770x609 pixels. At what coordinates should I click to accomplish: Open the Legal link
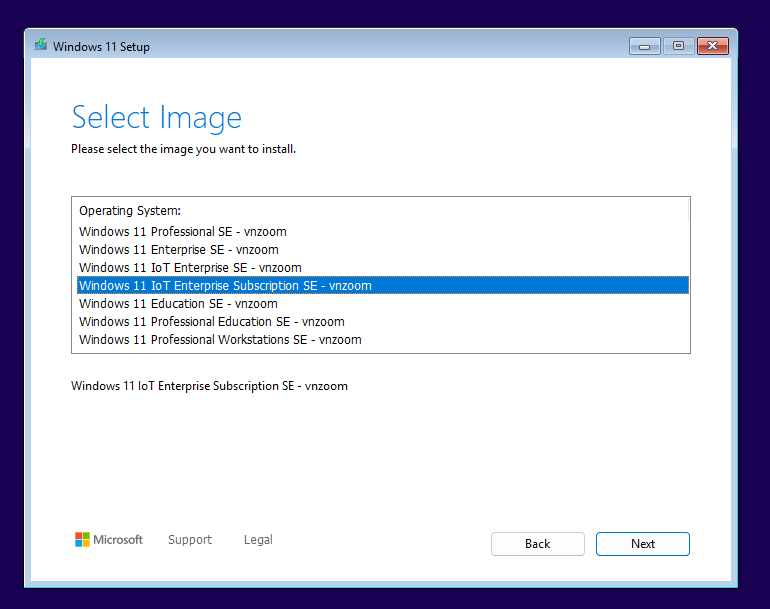pyautogui.click(x=258, y=539)
